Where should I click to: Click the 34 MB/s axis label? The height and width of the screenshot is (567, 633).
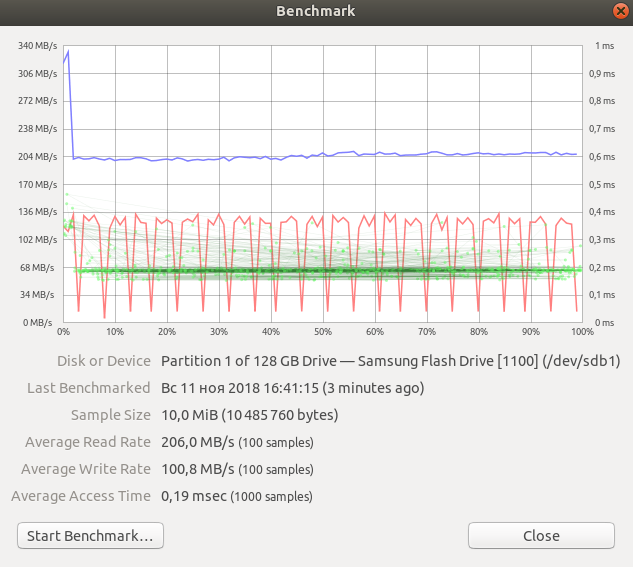37,295
